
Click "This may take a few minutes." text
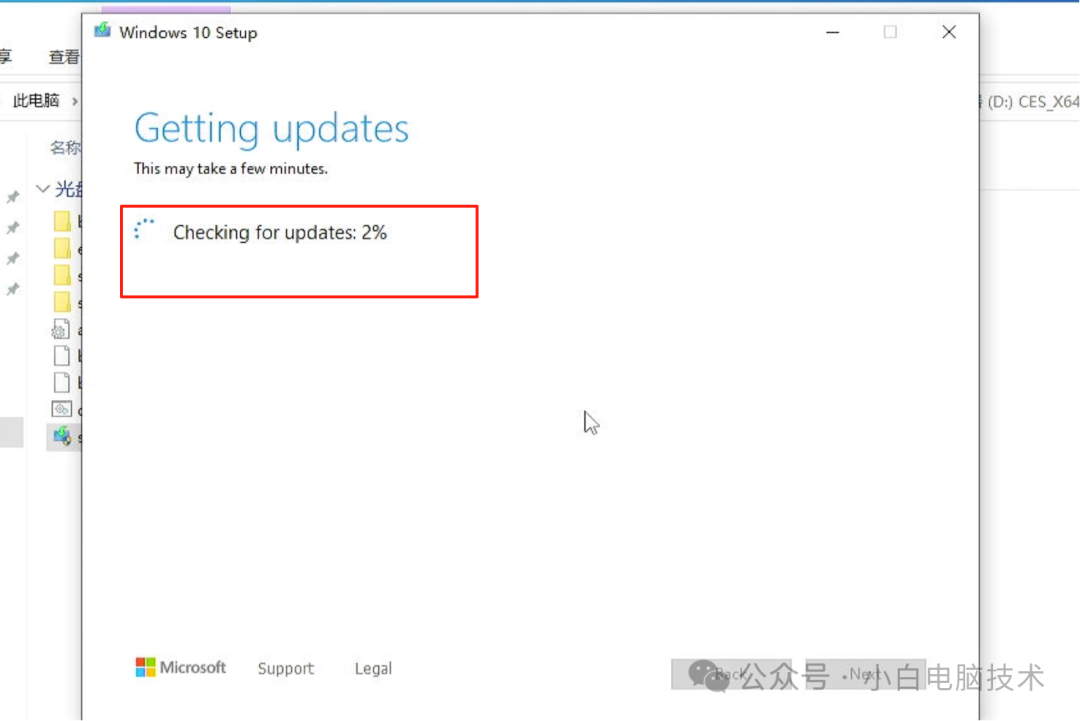231,169
